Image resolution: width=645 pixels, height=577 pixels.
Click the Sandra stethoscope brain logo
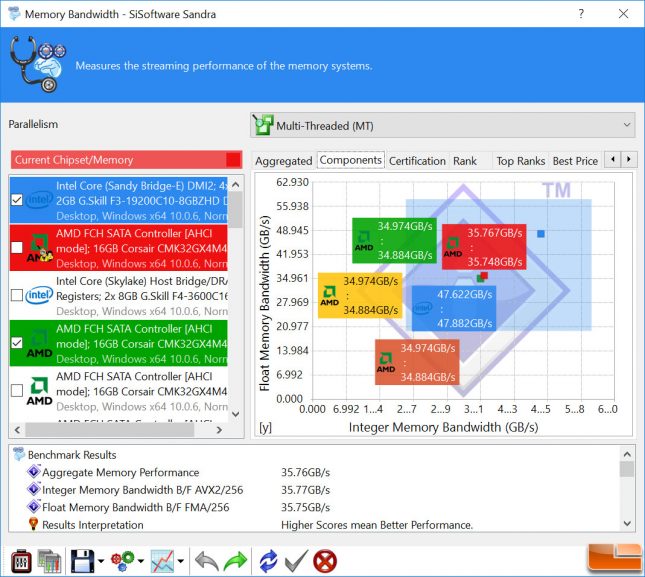[x=38, y=64]
